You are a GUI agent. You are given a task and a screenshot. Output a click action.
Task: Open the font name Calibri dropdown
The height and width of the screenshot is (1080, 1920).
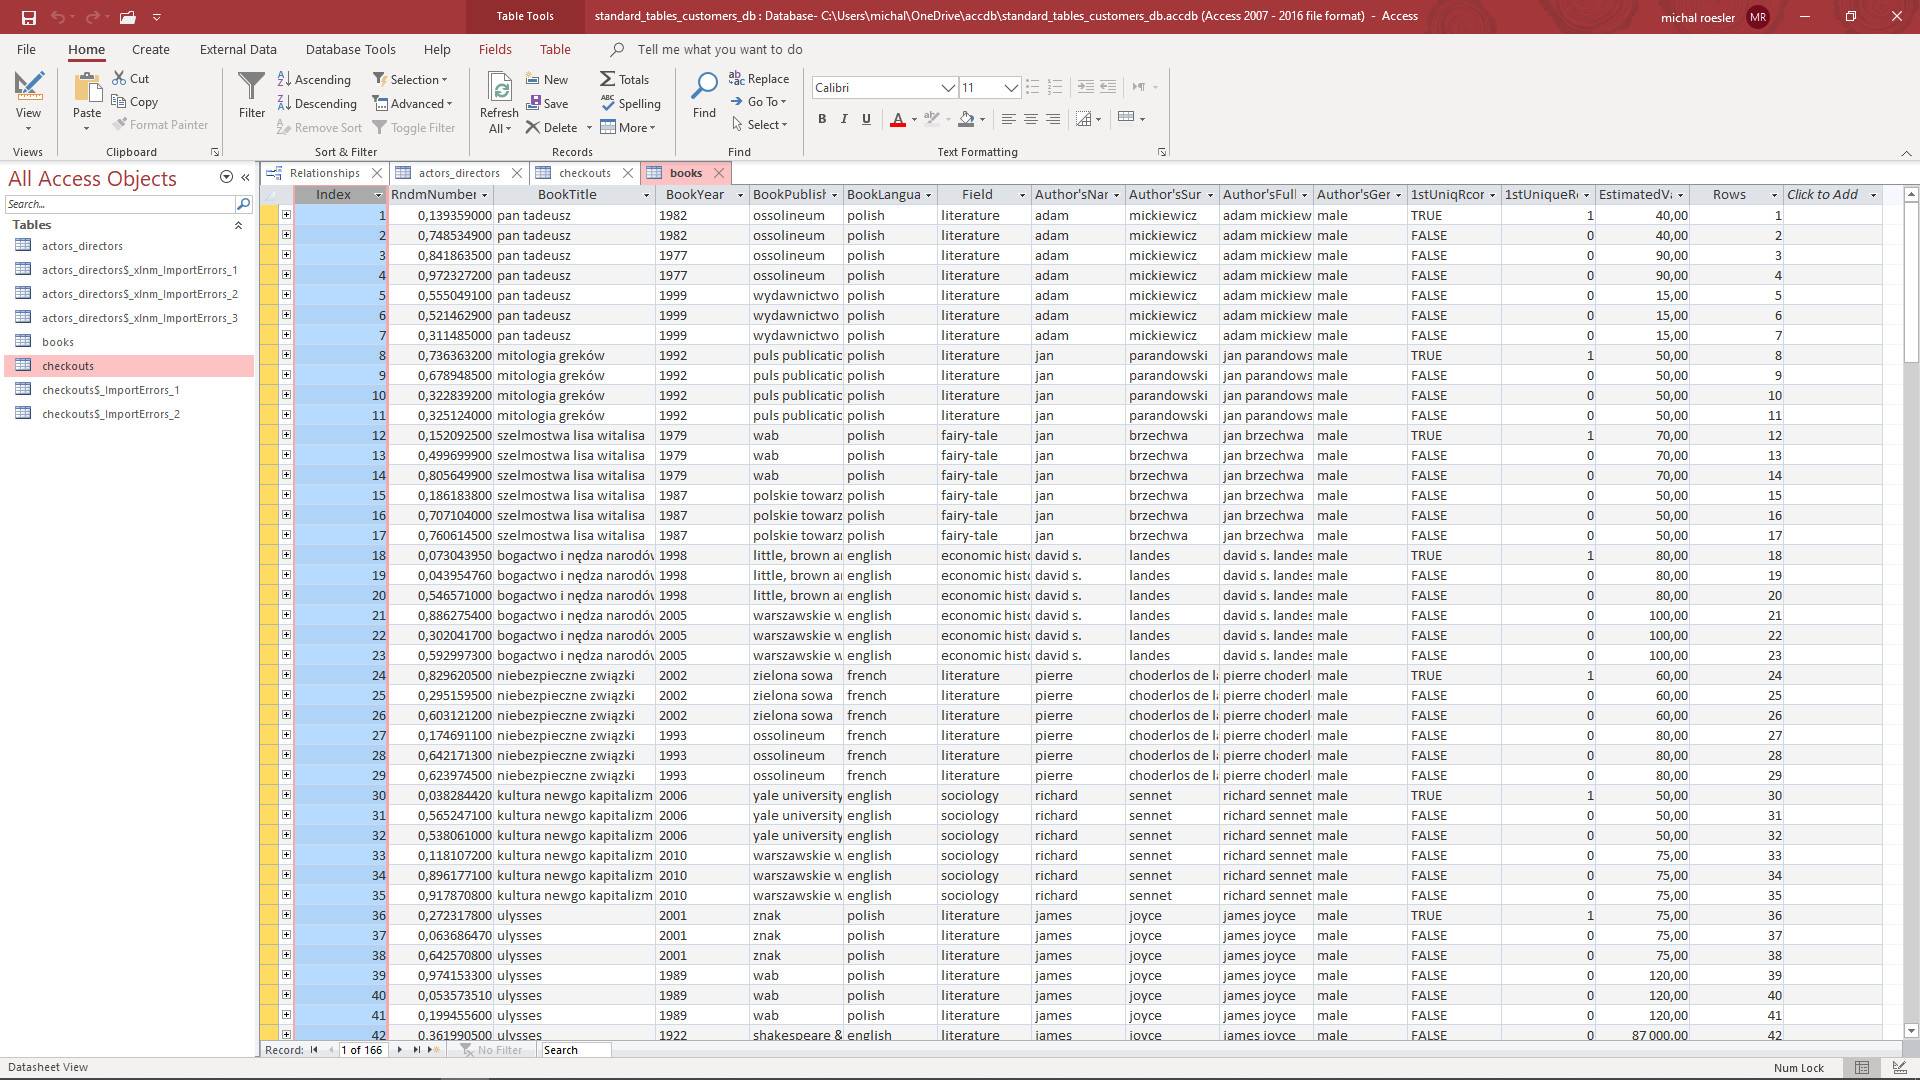(x=947, y=88)
